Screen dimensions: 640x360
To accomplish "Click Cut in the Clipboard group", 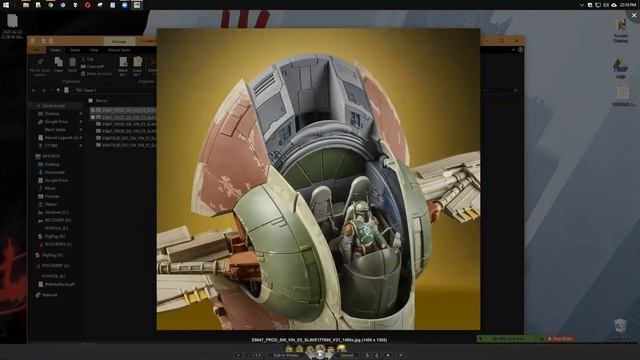I will (x=87, y=59).
